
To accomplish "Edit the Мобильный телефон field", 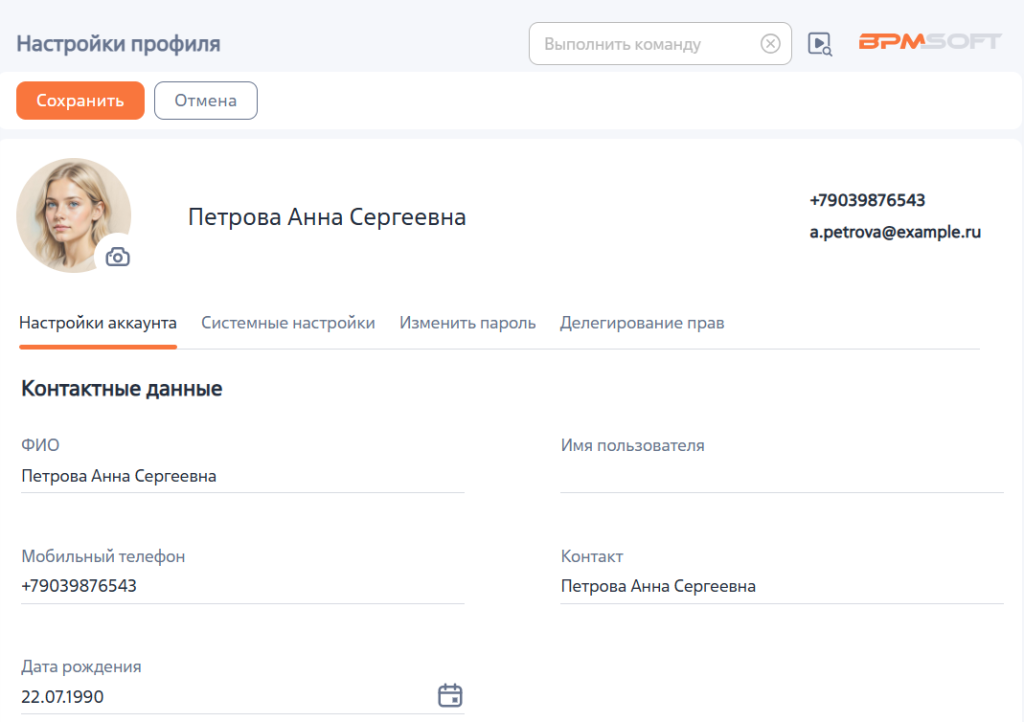I will [242, 586].
